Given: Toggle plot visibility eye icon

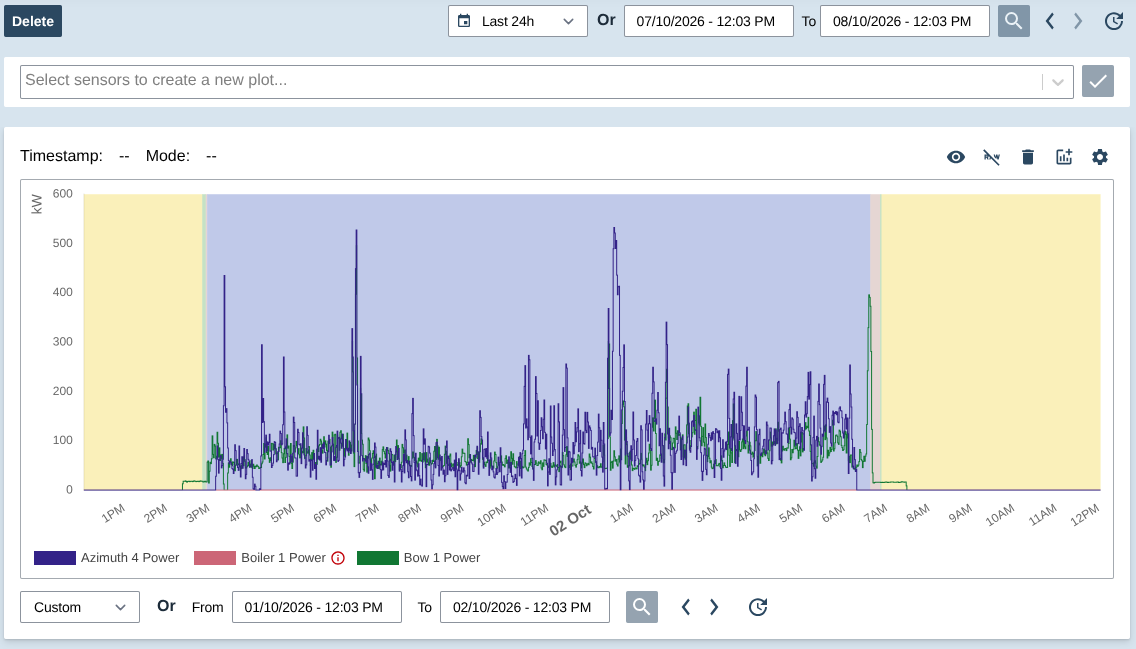Looking at the screenshot, I should [956, 156].
